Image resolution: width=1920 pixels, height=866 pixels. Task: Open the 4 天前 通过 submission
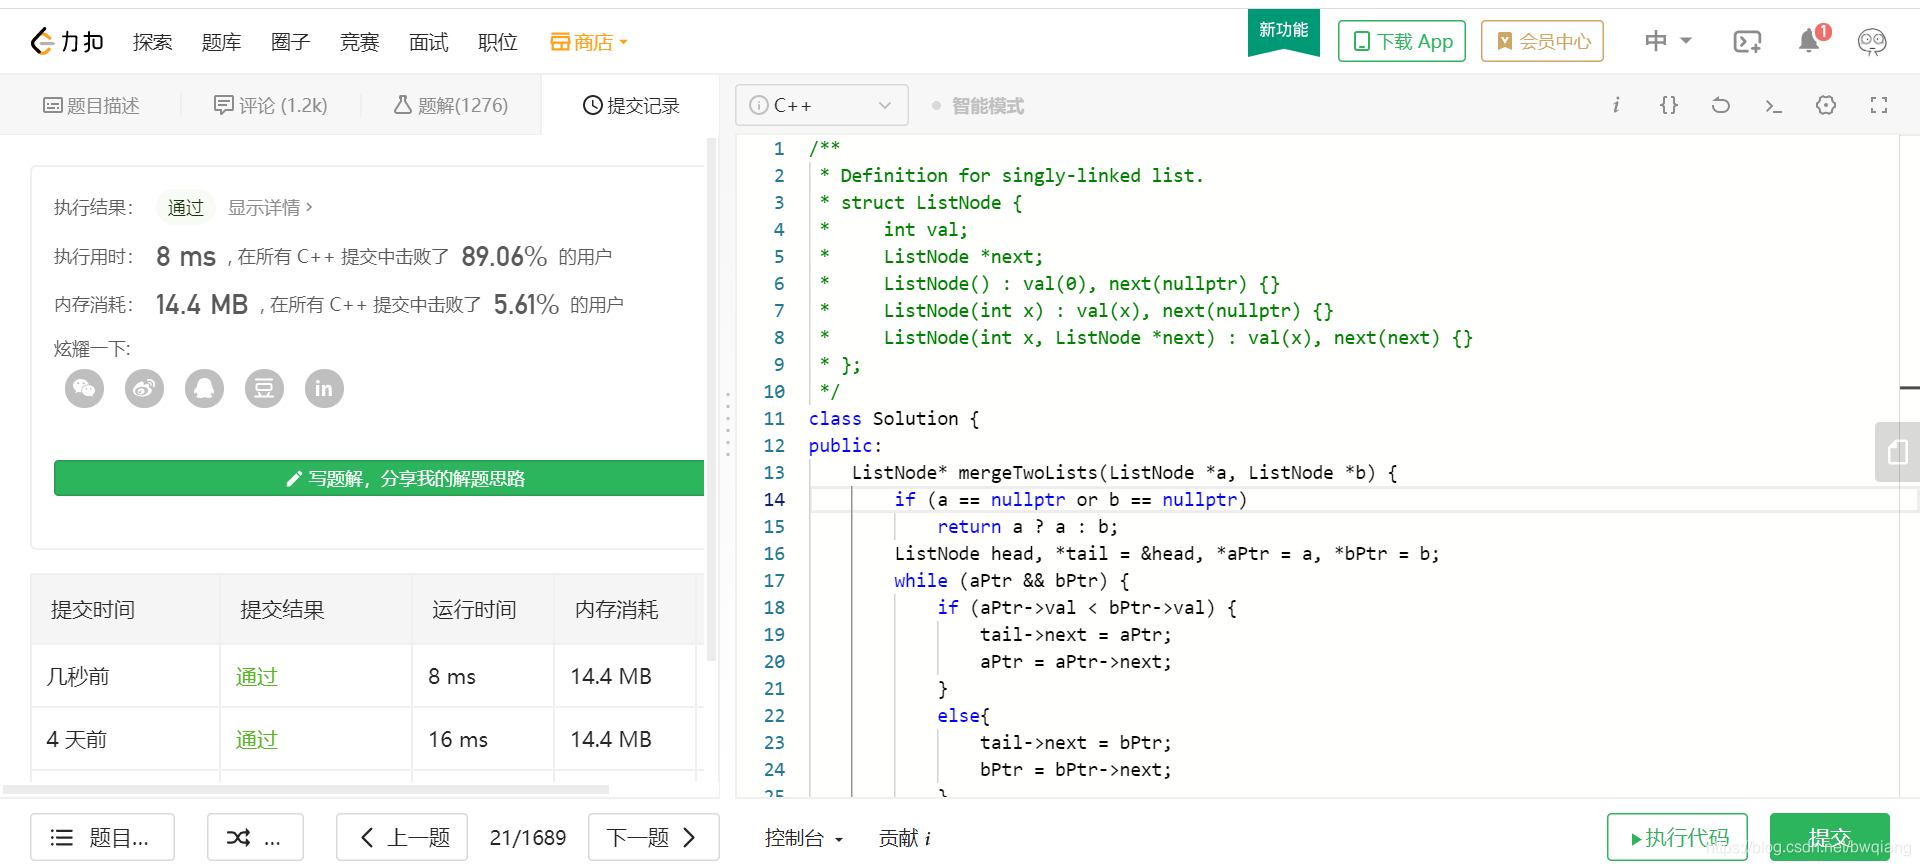point(257,740)
